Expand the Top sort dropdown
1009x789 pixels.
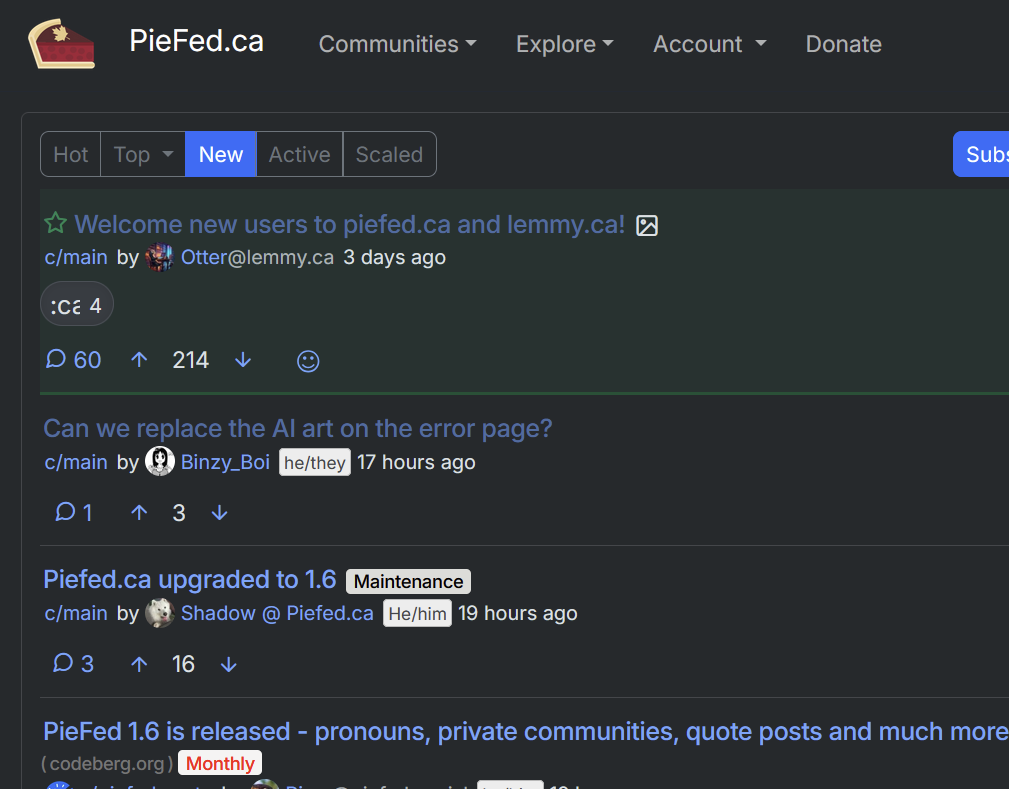pos(143,154)
